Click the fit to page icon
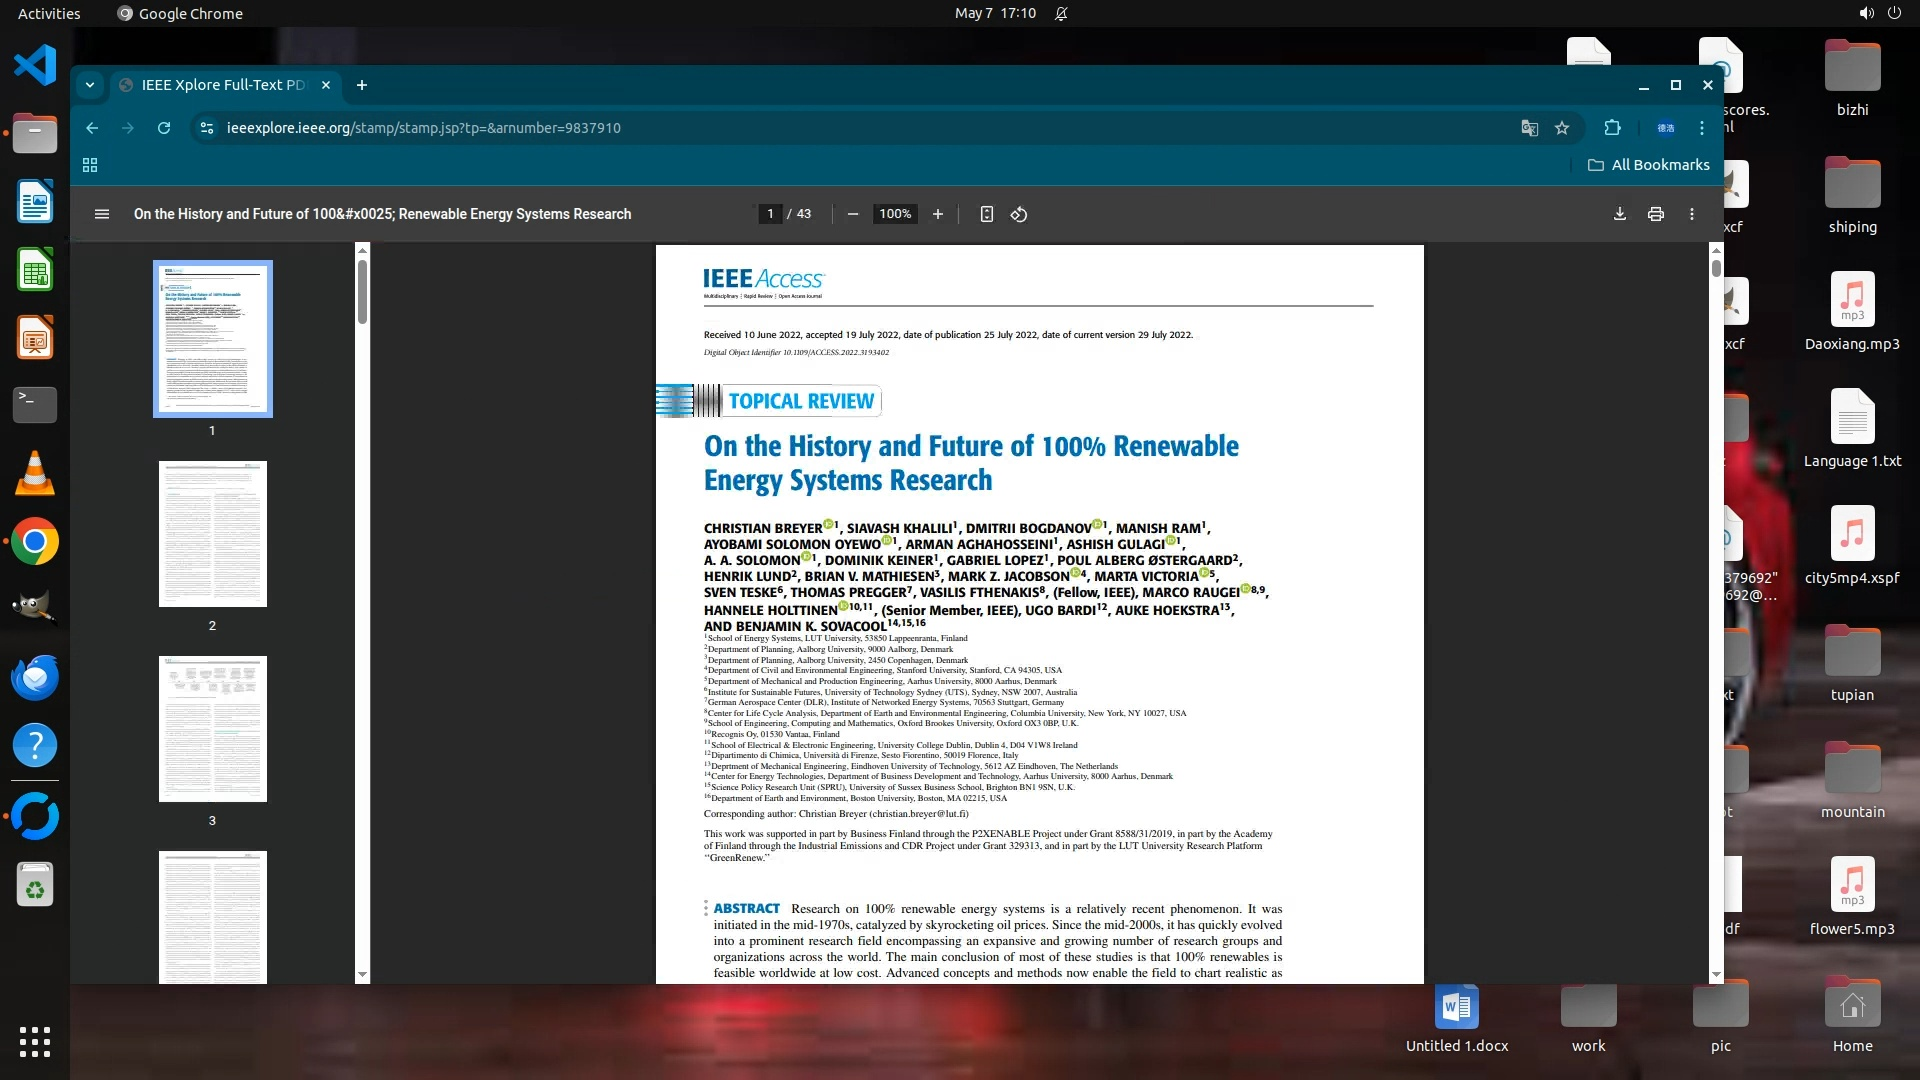The width and height of the screenshot is (1920, 1080). point(986,214)
